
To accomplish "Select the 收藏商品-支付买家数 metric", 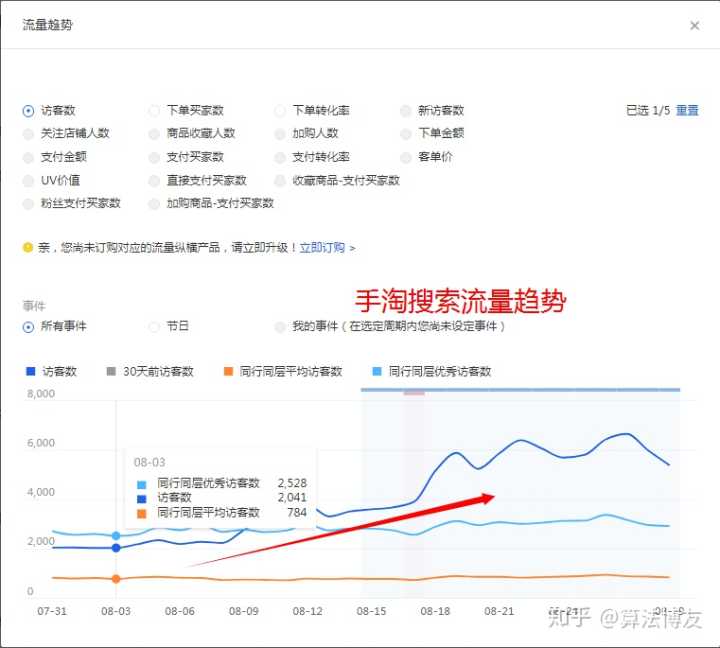I will [280, 181].
